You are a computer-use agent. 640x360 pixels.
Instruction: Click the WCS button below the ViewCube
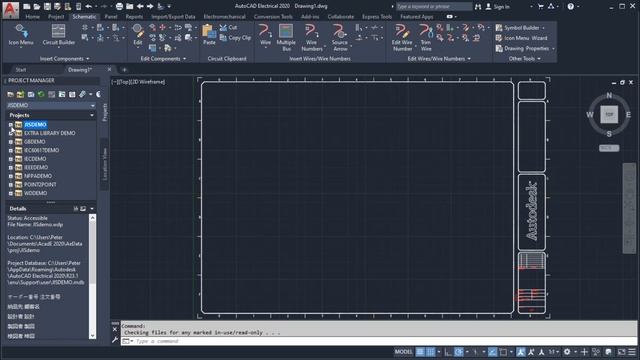pyautogui.click(x=609, y=148)
